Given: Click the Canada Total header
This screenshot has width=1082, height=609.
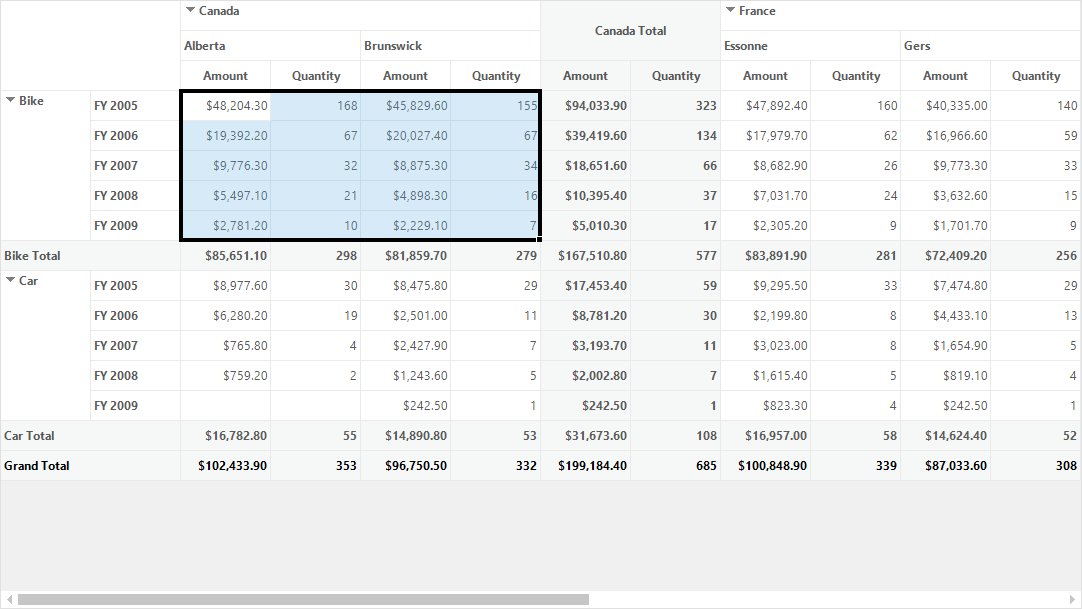Looking at the screenshot, I should click(630, 30).
